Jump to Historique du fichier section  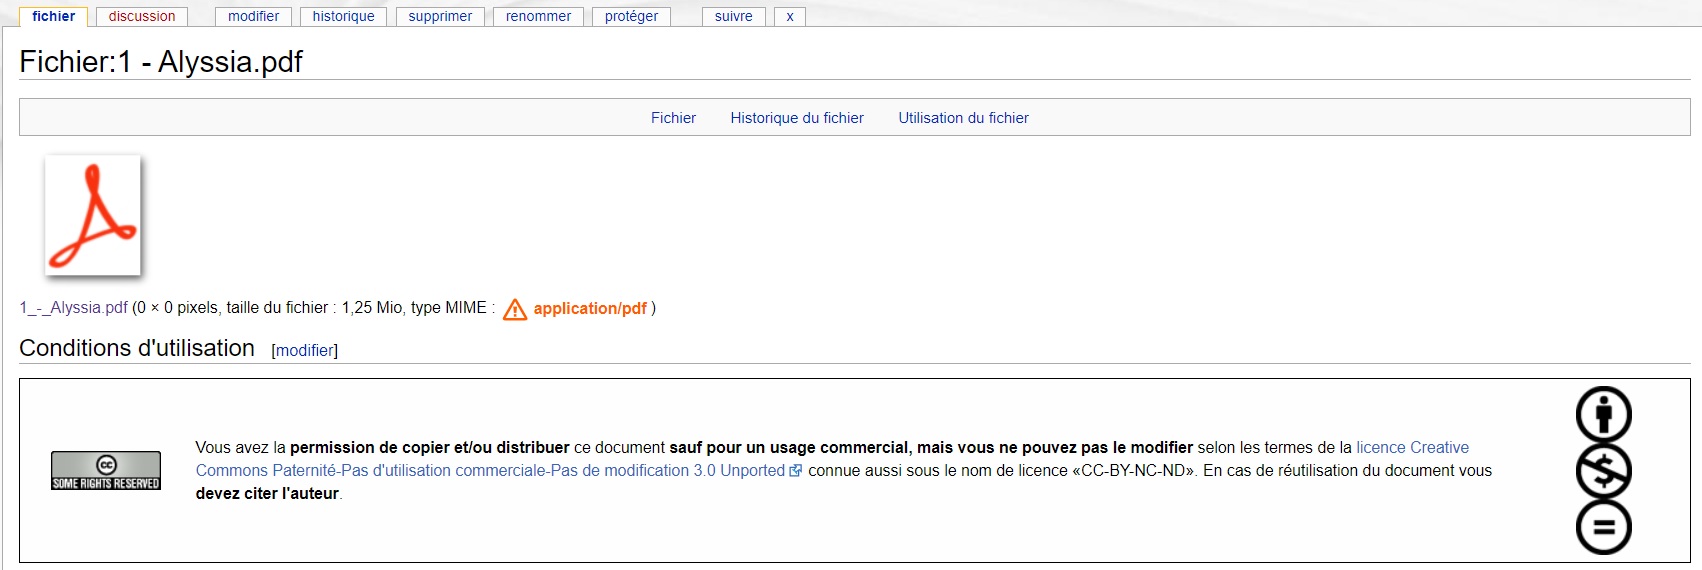pos(797,118)
